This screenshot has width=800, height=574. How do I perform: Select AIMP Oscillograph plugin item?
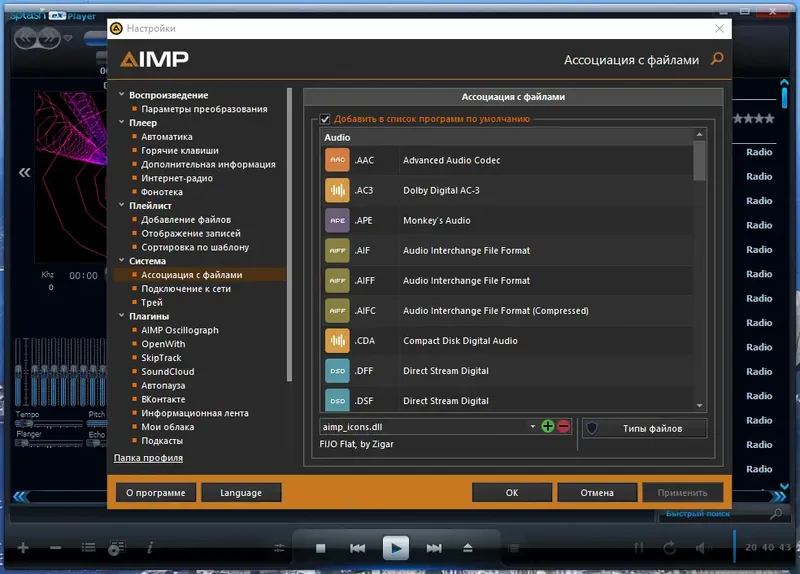(180, 330)
